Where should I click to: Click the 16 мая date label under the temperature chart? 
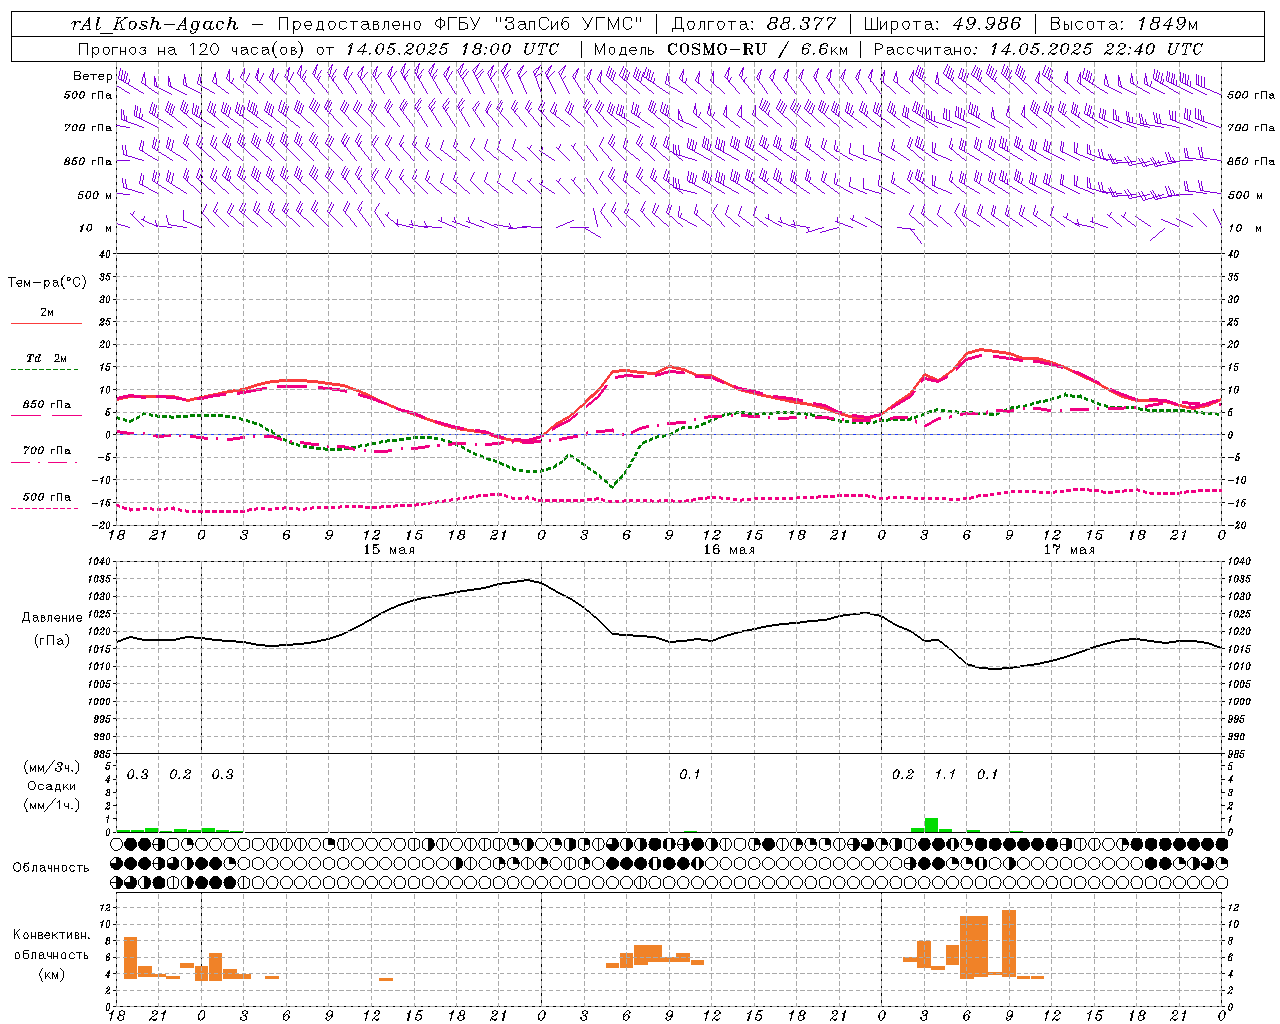[x=729, y=550]
